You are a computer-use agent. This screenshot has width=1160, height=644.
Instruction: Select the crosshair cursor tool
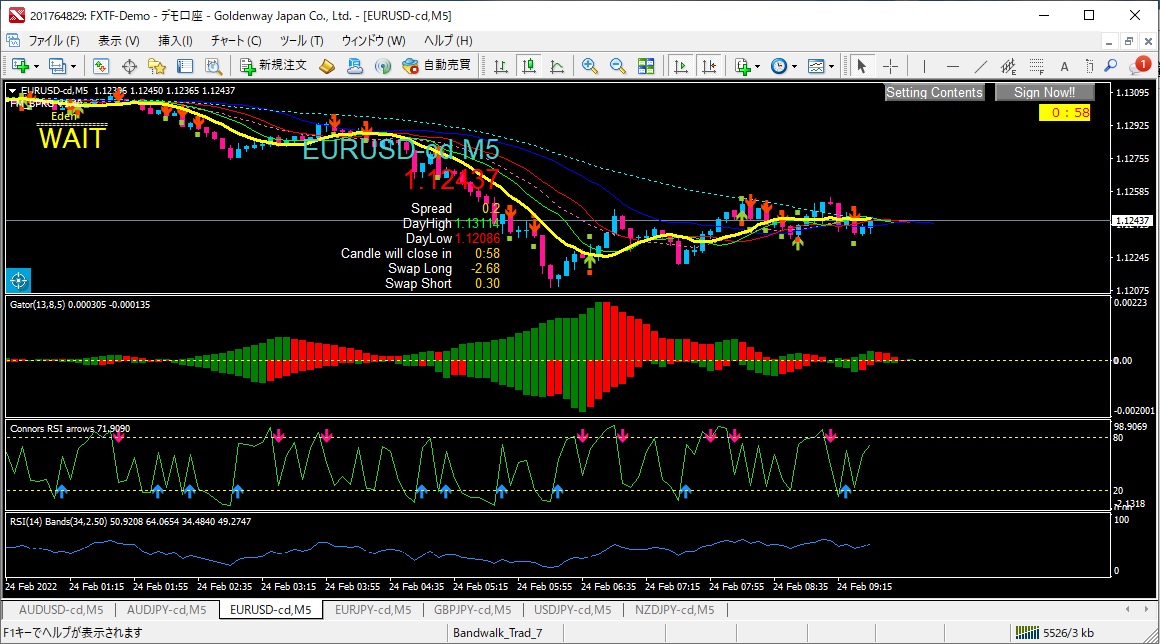click(x=889, y=66)
